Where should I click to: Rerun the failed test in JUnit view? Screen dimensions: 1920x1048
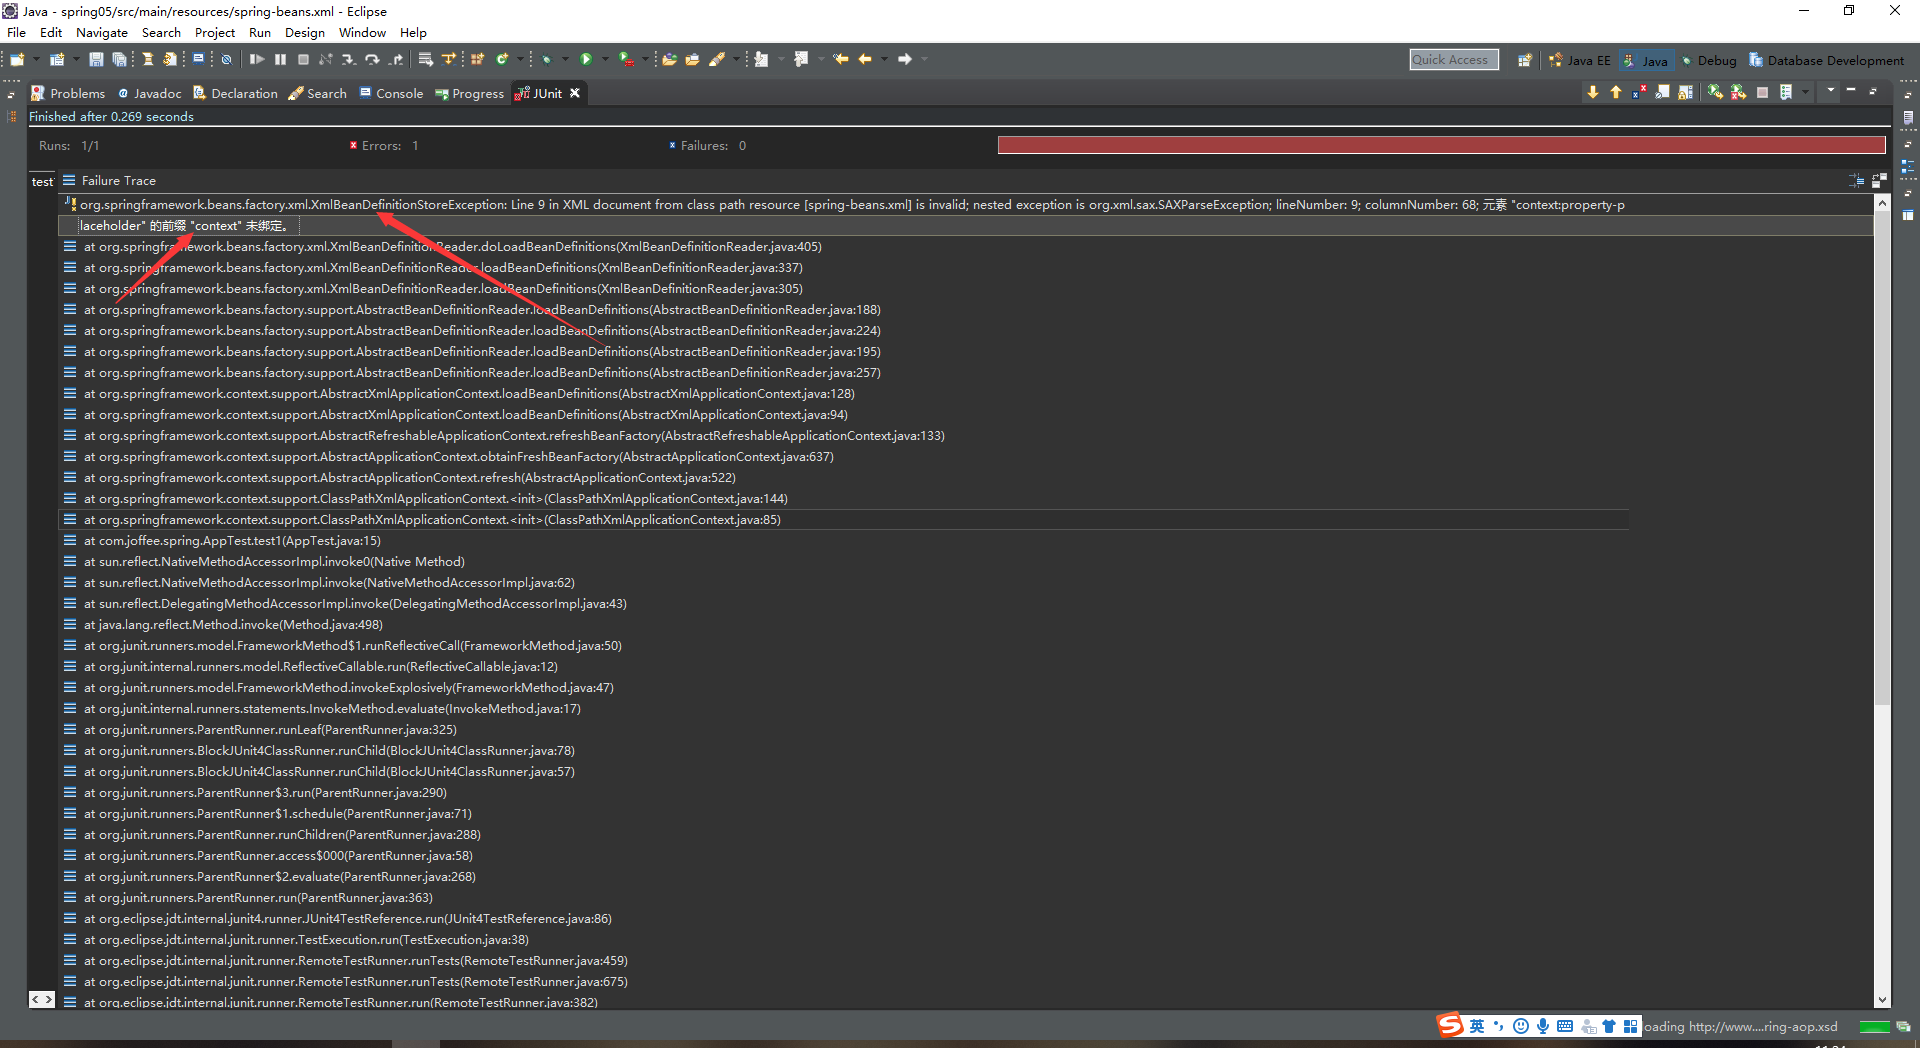1715,92
